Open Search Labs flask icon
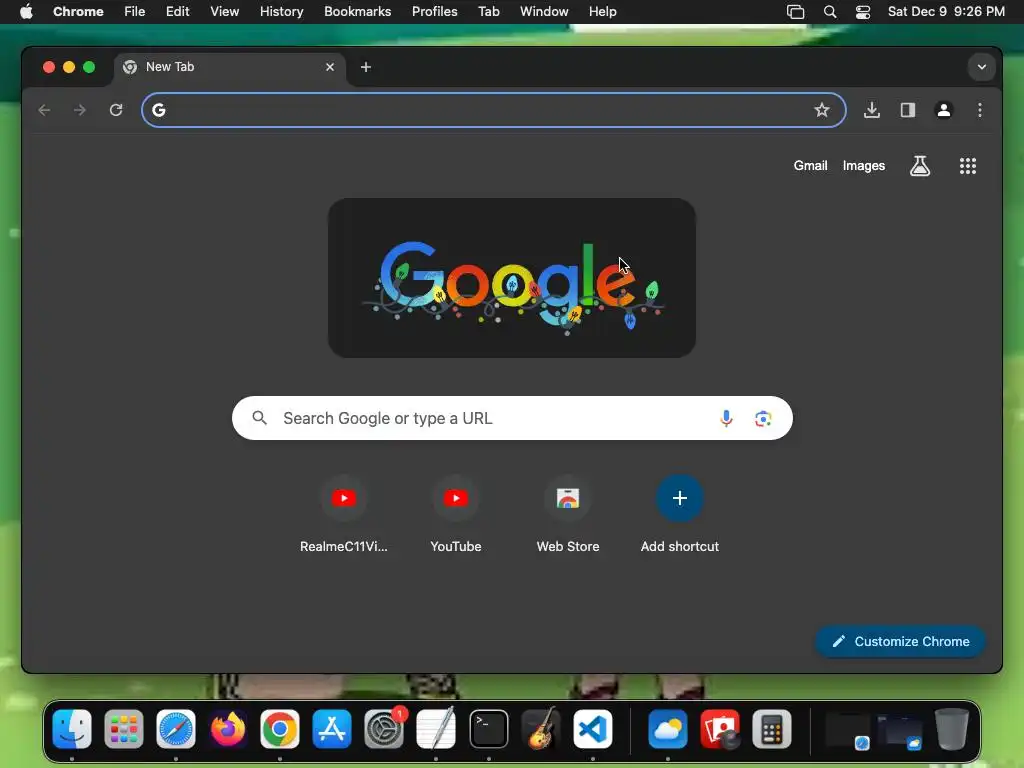The height and width of the screenshot is (768, 1024). pos(920,166)
